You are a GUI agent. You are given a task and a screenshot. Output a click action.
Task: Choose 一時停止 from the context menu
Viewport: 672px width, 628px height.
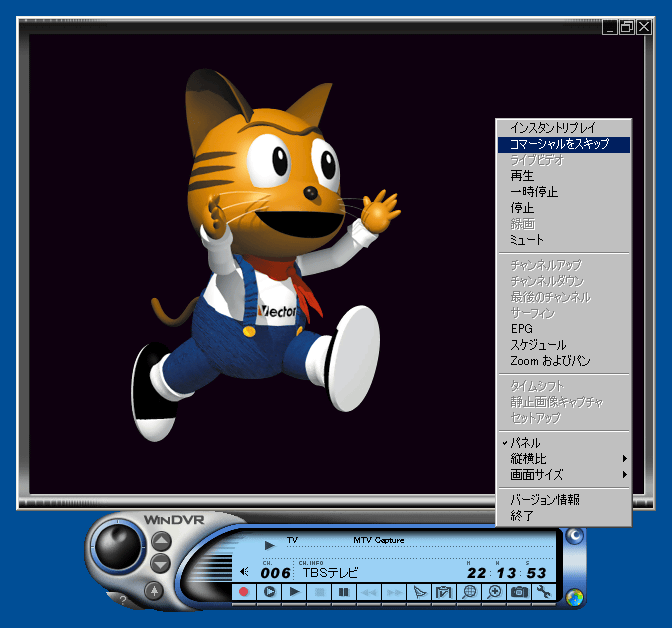564,192
